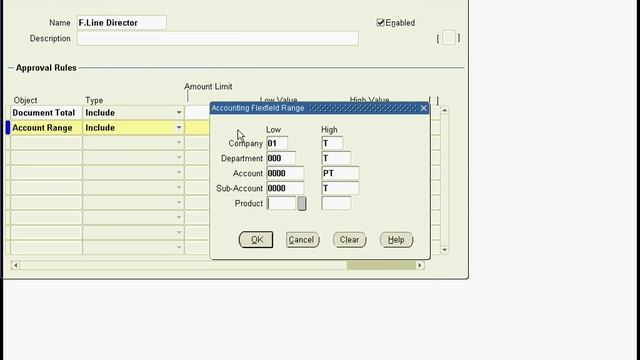
Task: Select the Account Range object cell
Action: 46,128
